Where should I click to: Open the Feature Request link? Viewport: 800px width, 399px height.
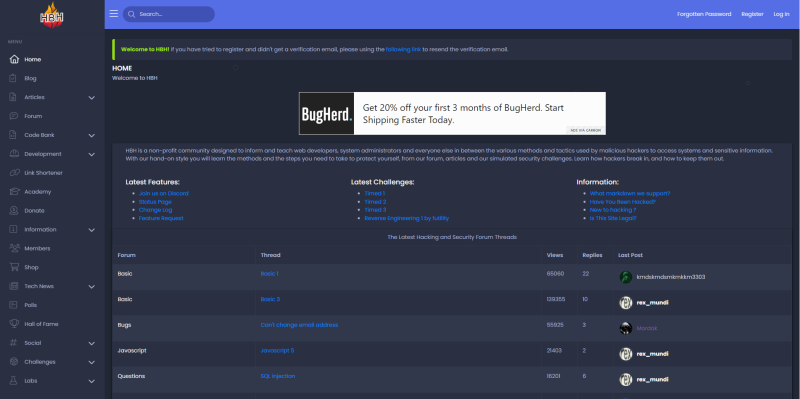pyautogui.click(x=161, y=218)
